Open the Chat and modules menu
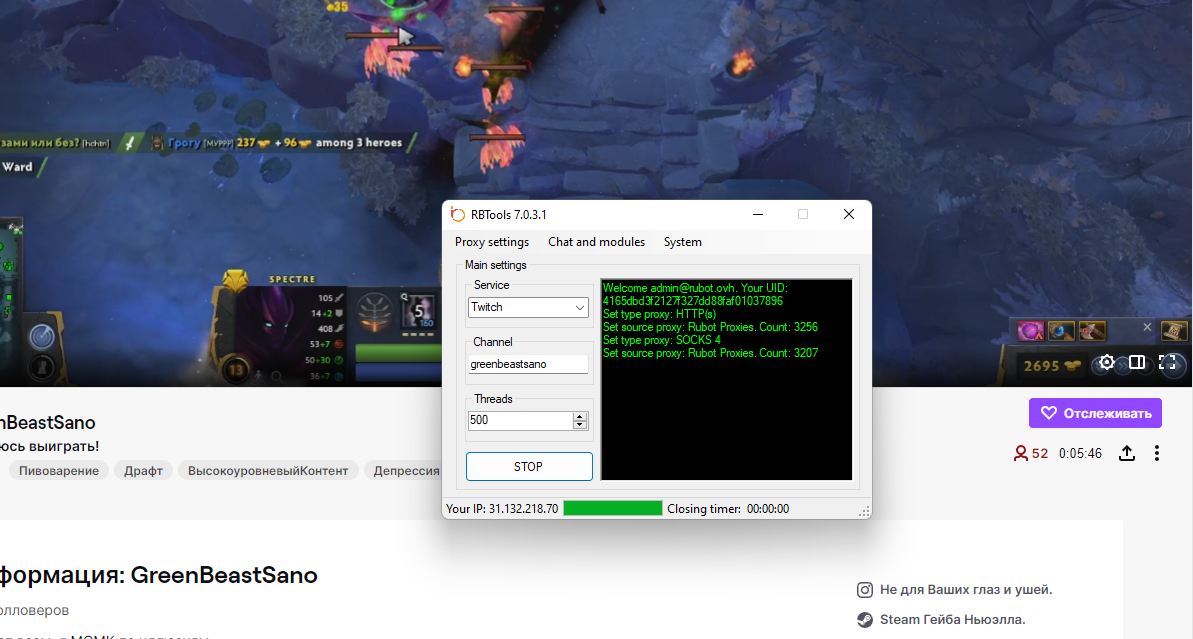1193x639 pixels. [596, 242]
